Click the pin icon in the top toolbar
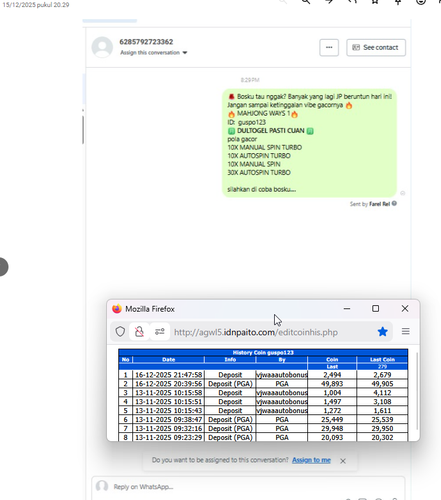The image size is (441, 500). tap(398, 2)
